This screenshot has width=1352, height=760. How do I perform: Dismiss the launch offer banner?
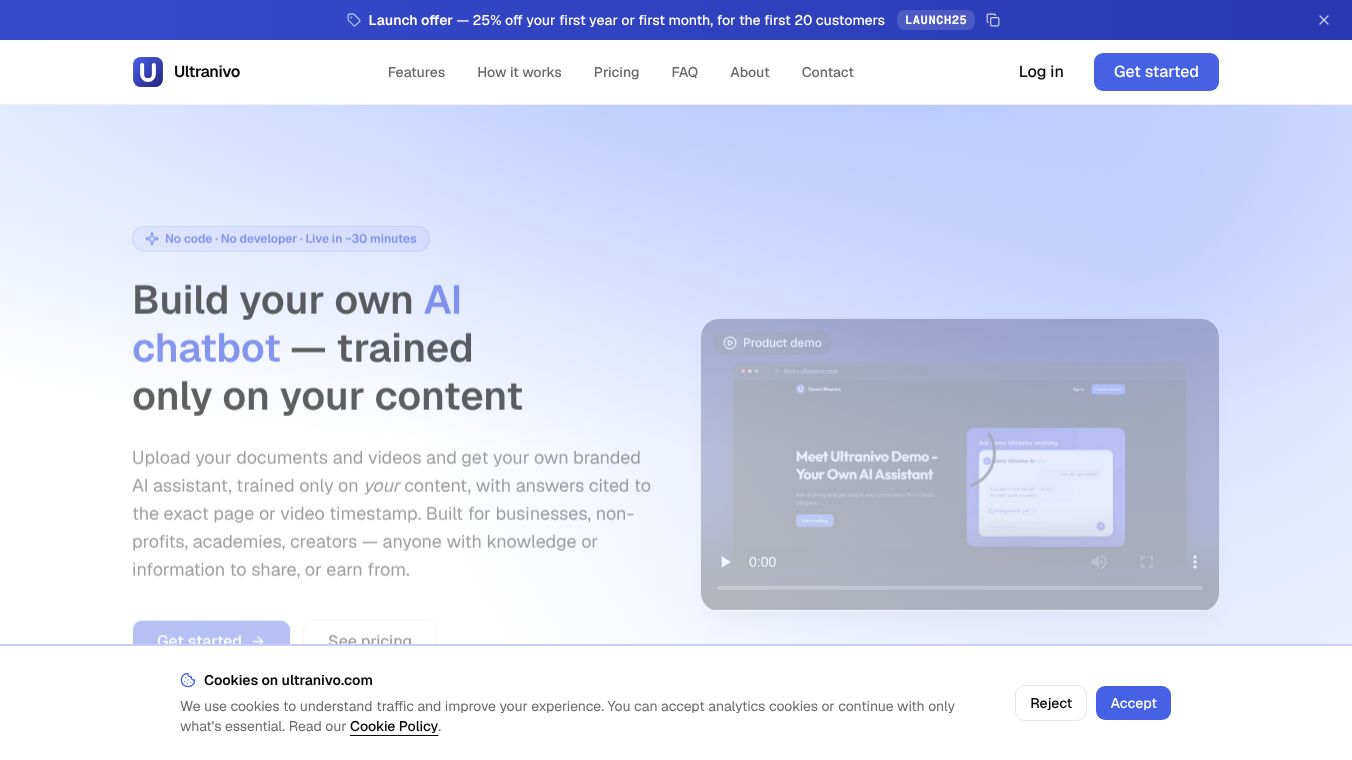click(1324, 20)
